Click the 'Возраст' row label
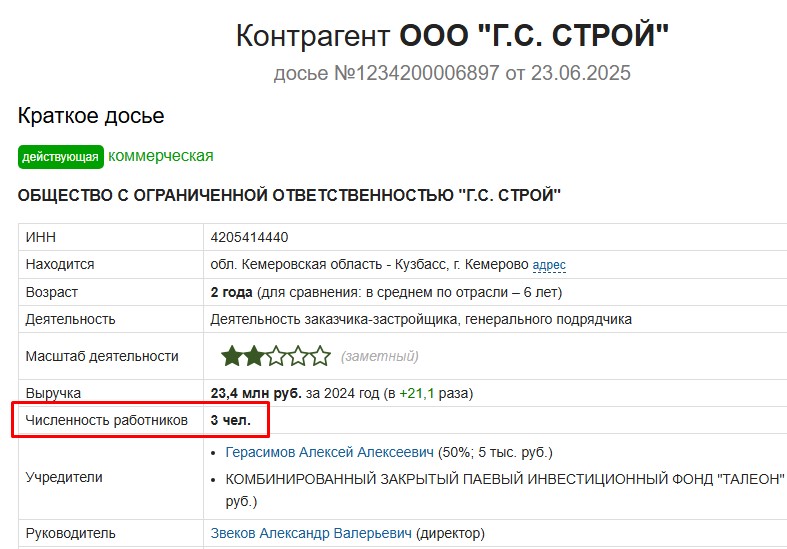Image resolution: width=787 pixels, height=549 pixels. point(52,292)
